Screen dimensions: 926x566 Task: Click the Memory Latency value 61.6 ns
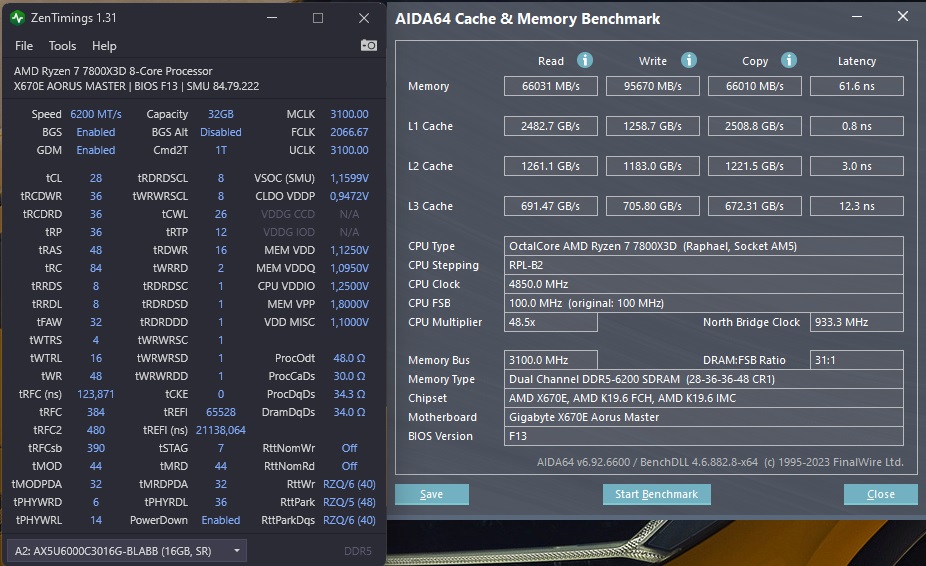pos(857,86)
